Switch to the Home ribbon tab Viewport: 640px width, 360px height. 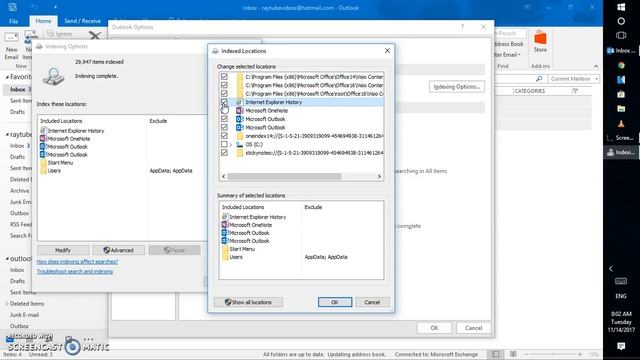[43, 21]
